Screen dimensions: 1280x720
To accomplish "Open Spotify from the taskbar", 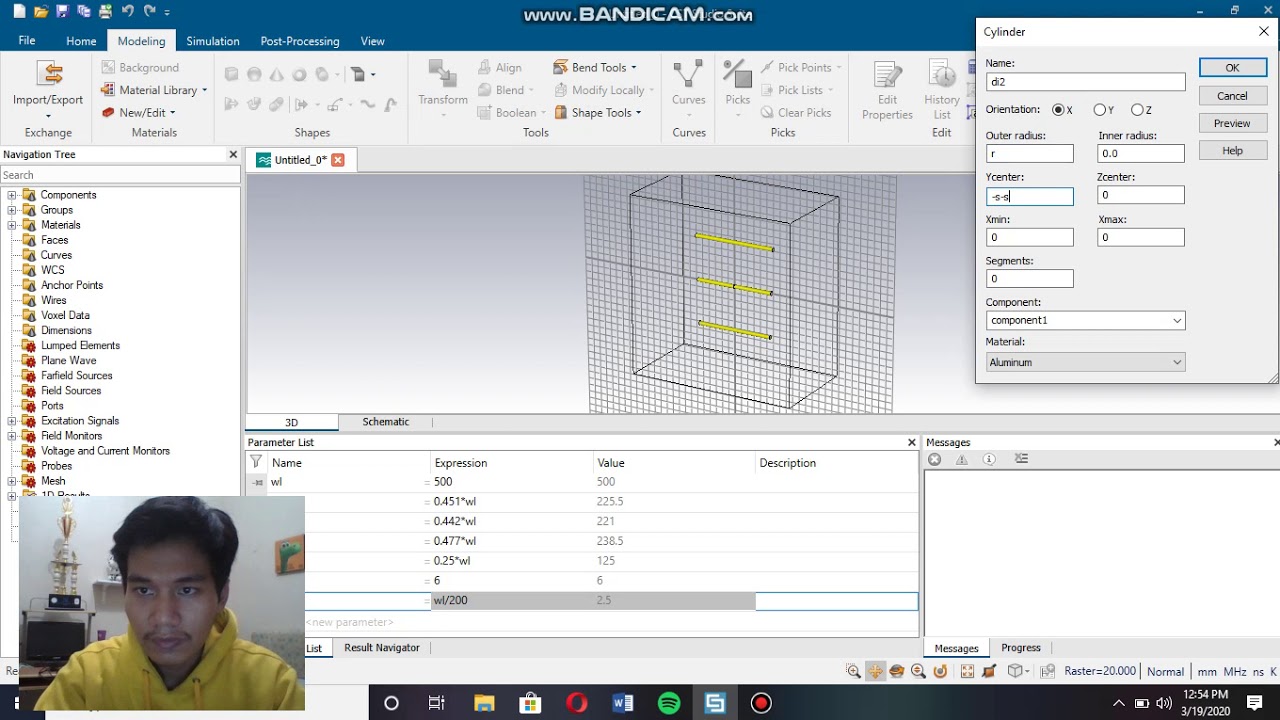I will coord(669,703).
